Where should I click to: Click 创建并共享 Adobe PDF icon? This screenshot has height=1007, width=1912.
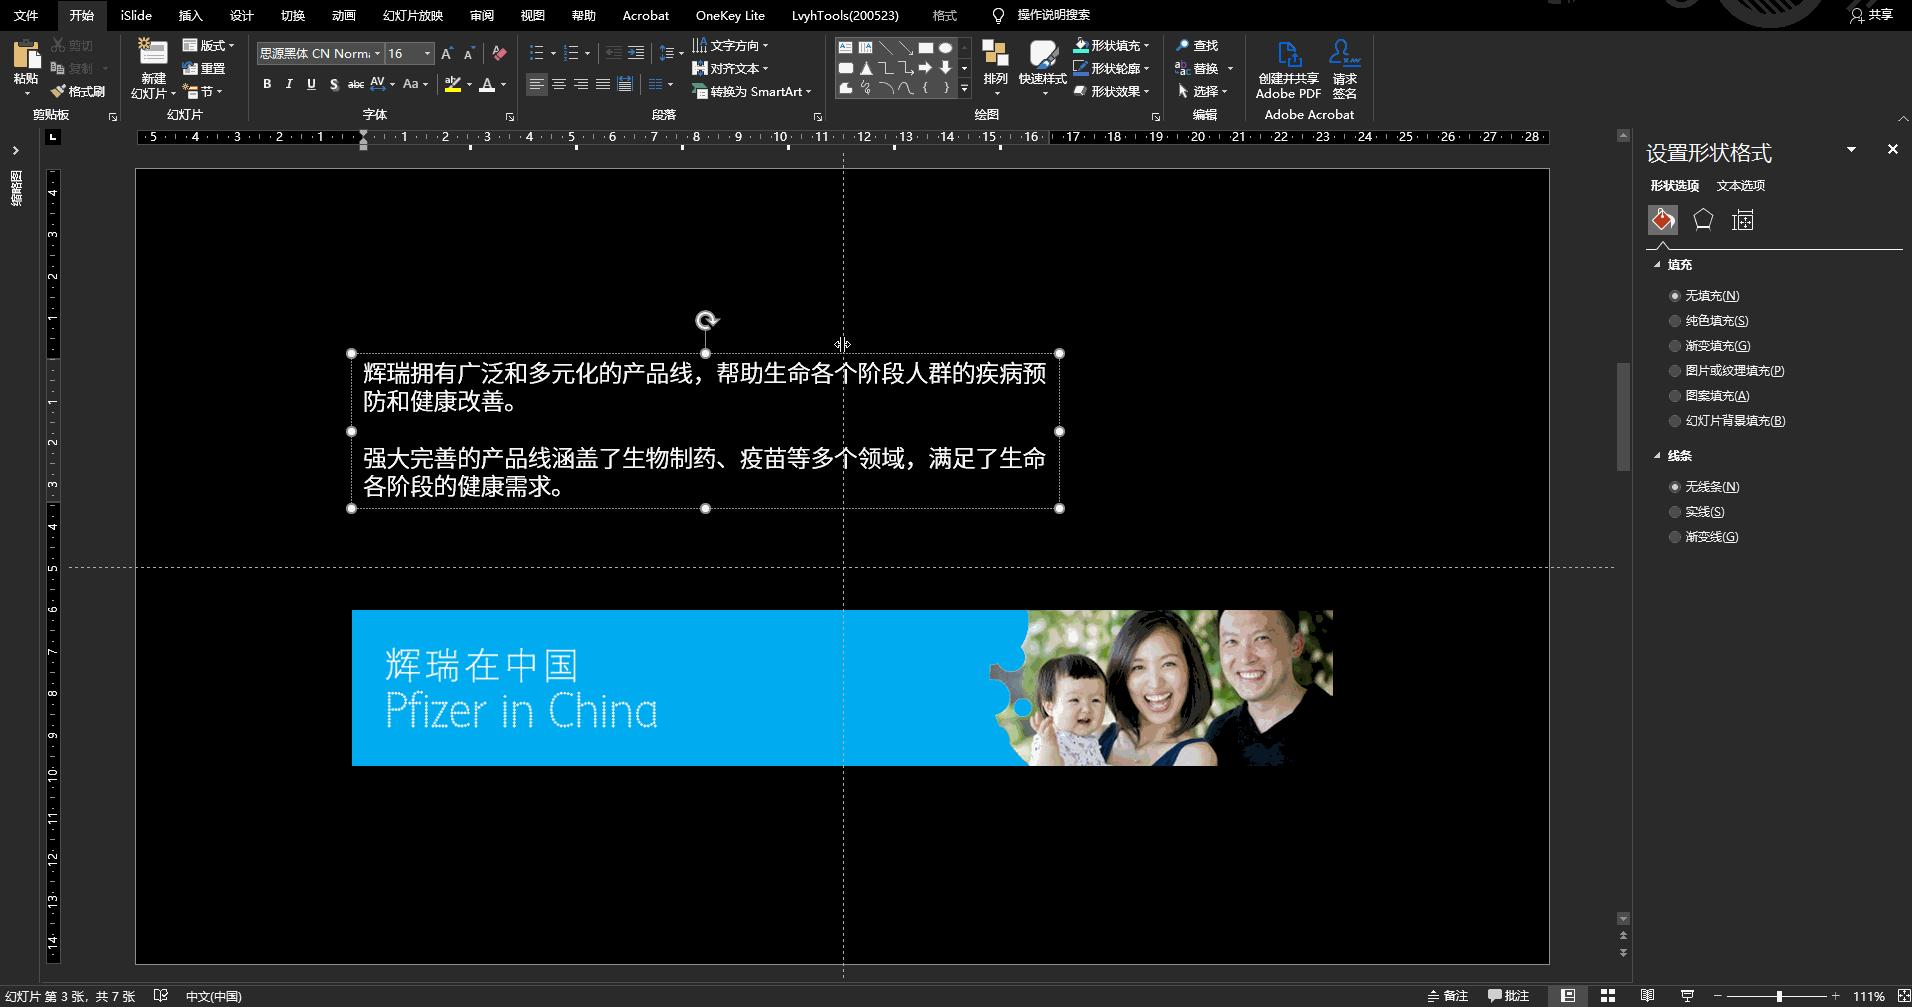[x=1288, y=67]
